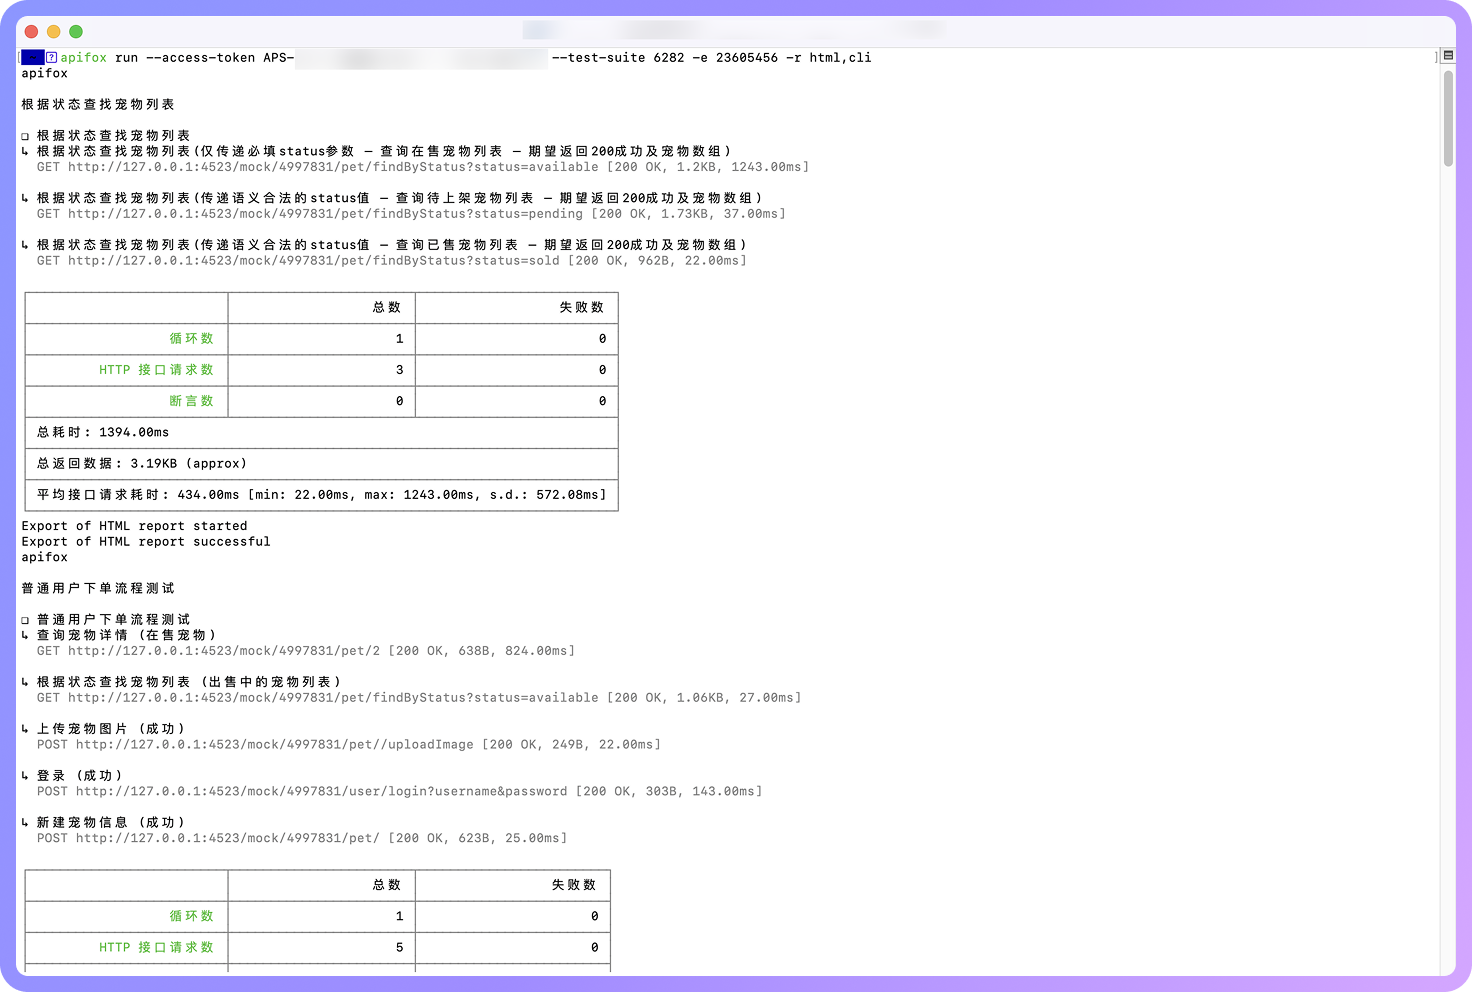Image resolution: width=1472 pixels, height=992 pixels.
Task: Select the '上传宠物图片（成功）' step
Action: tap(103, 729)
